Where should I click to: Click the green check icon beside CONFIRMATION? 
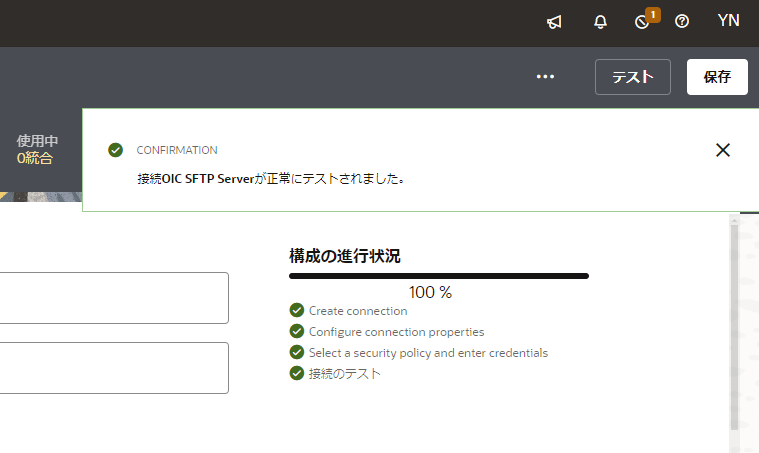pyautogui.click(x=116, y=150)
